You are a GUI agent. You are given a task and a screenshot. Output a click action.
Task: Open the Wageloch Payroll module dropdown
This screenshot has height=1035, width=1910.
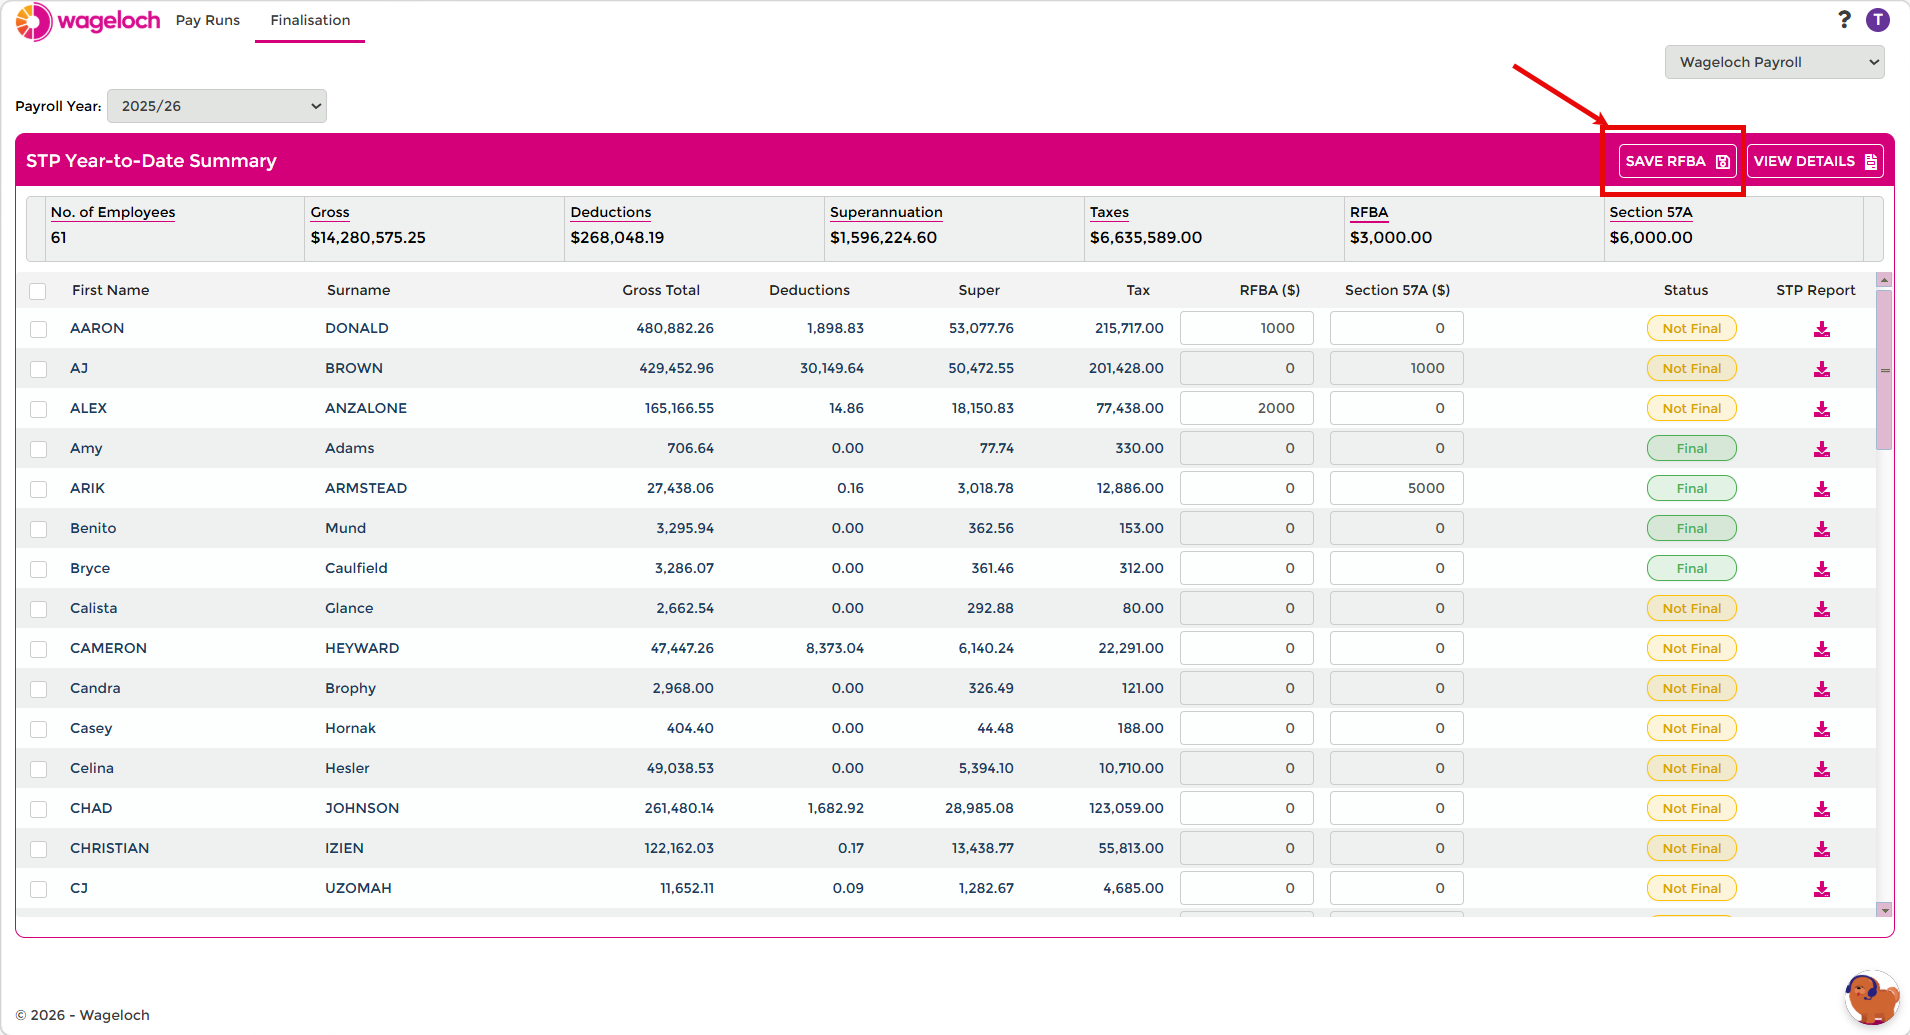pos(1774,62)
